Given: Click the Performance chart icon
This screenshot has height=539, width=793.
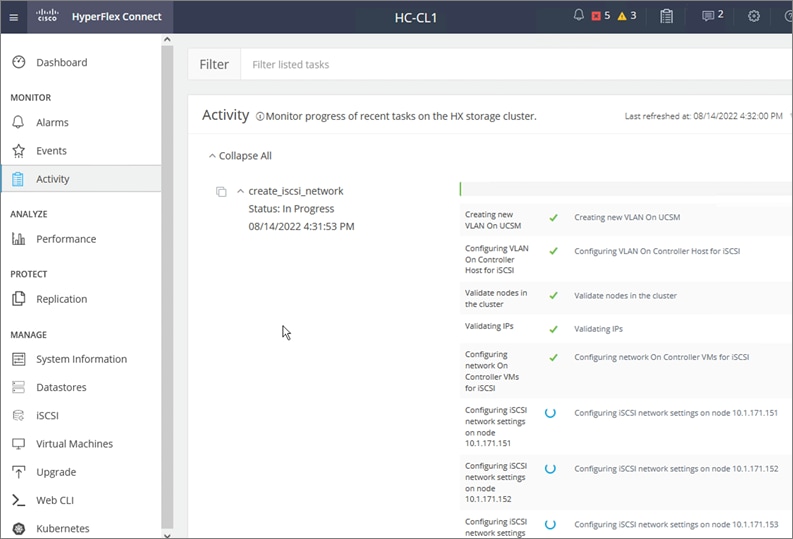Looking at the screenshot, I should click(18, 239).
